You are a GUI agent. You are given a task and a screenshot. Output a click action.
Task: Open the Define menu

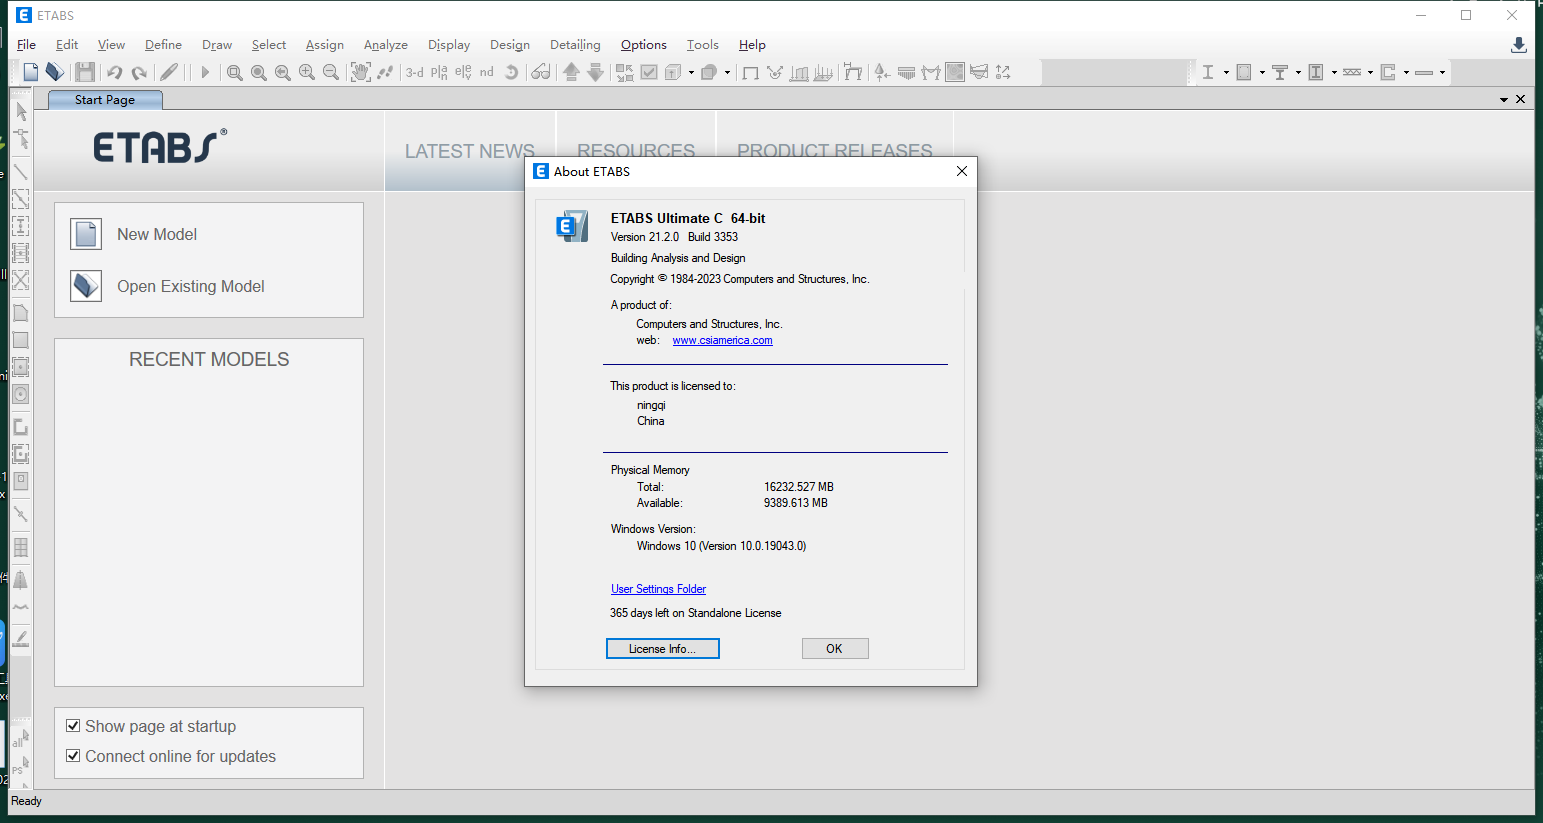(163, 45)
